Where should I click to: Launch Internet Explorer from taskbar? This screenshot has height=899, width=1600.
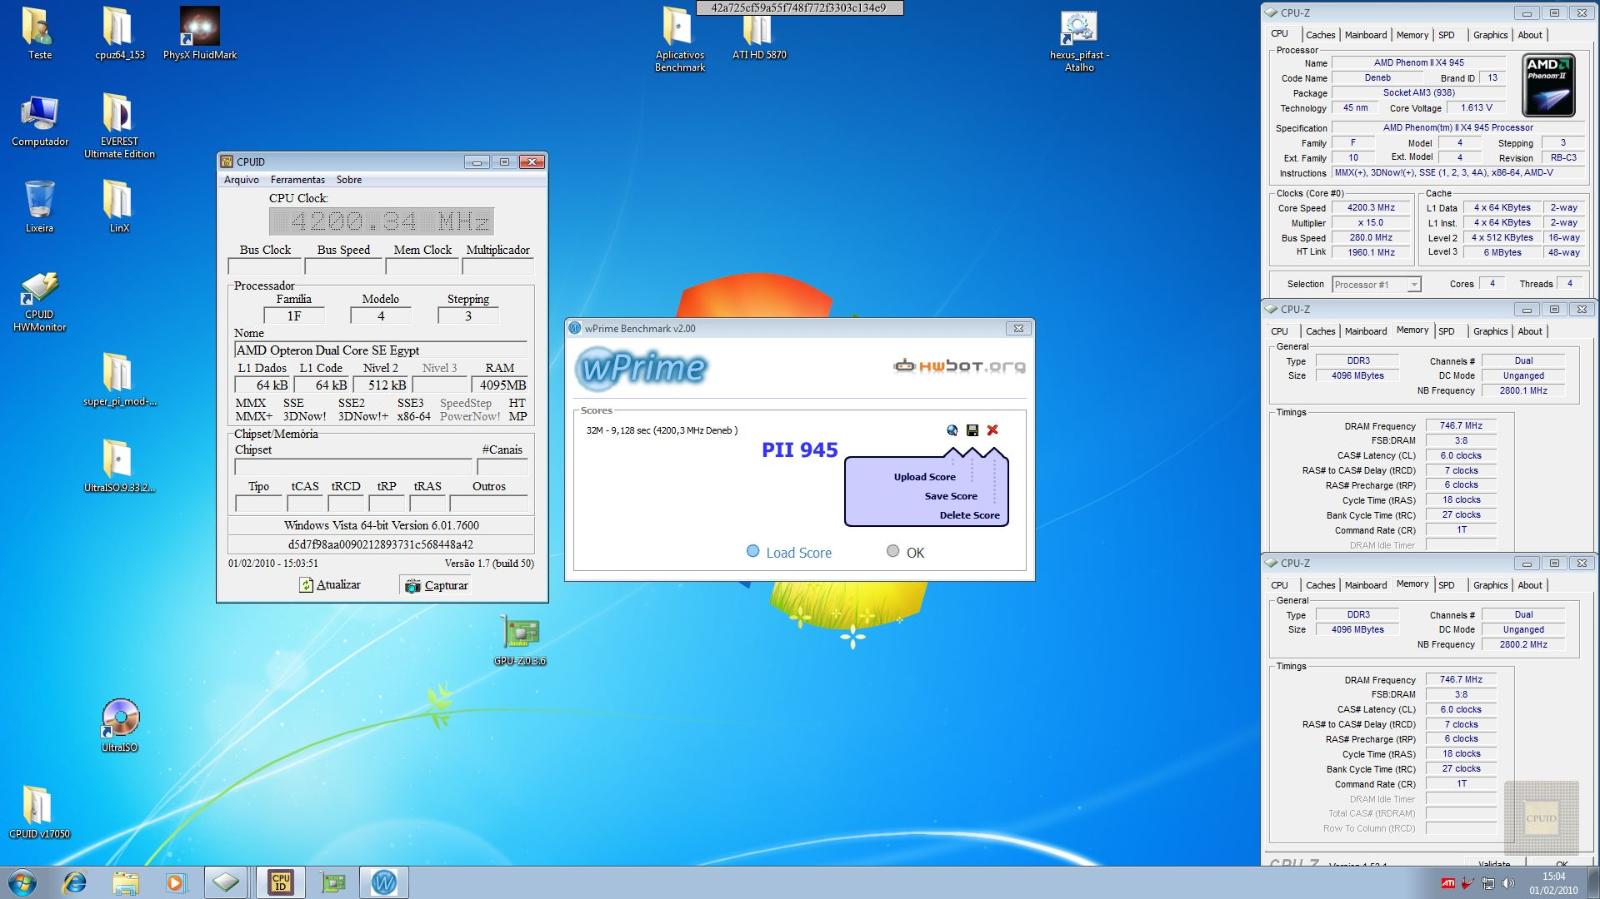(75, 882)
